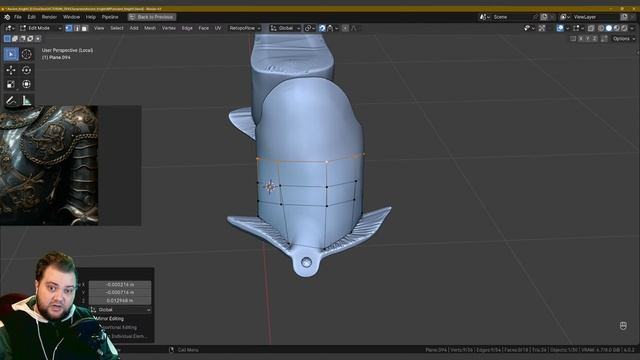Image resolution: width=640 pixels, height=360 pixels.
Task: Toggle the snapping magnet
Action: [x=322, y=28]
